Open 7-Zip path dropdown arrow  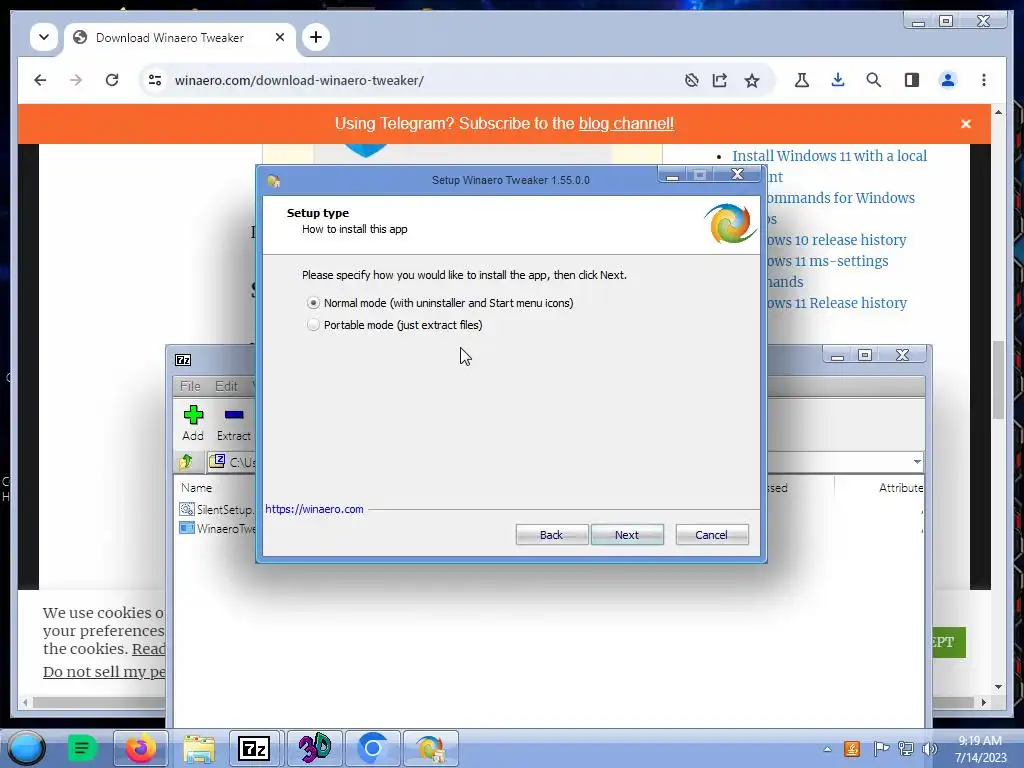pos(917,462)
